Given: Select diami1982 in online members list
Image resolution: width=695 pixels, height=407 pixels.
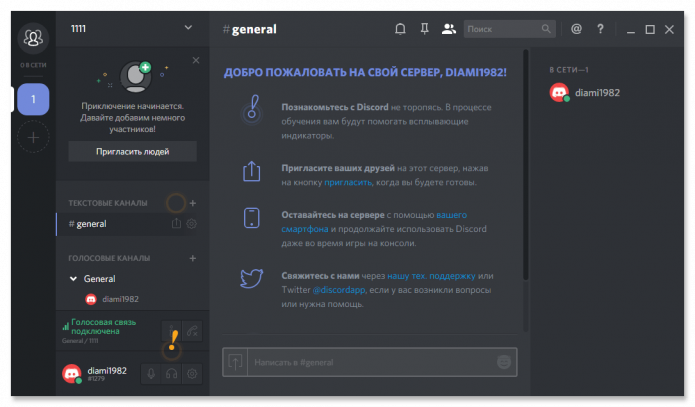Looking at the screenshot, I should click(586, 93).
